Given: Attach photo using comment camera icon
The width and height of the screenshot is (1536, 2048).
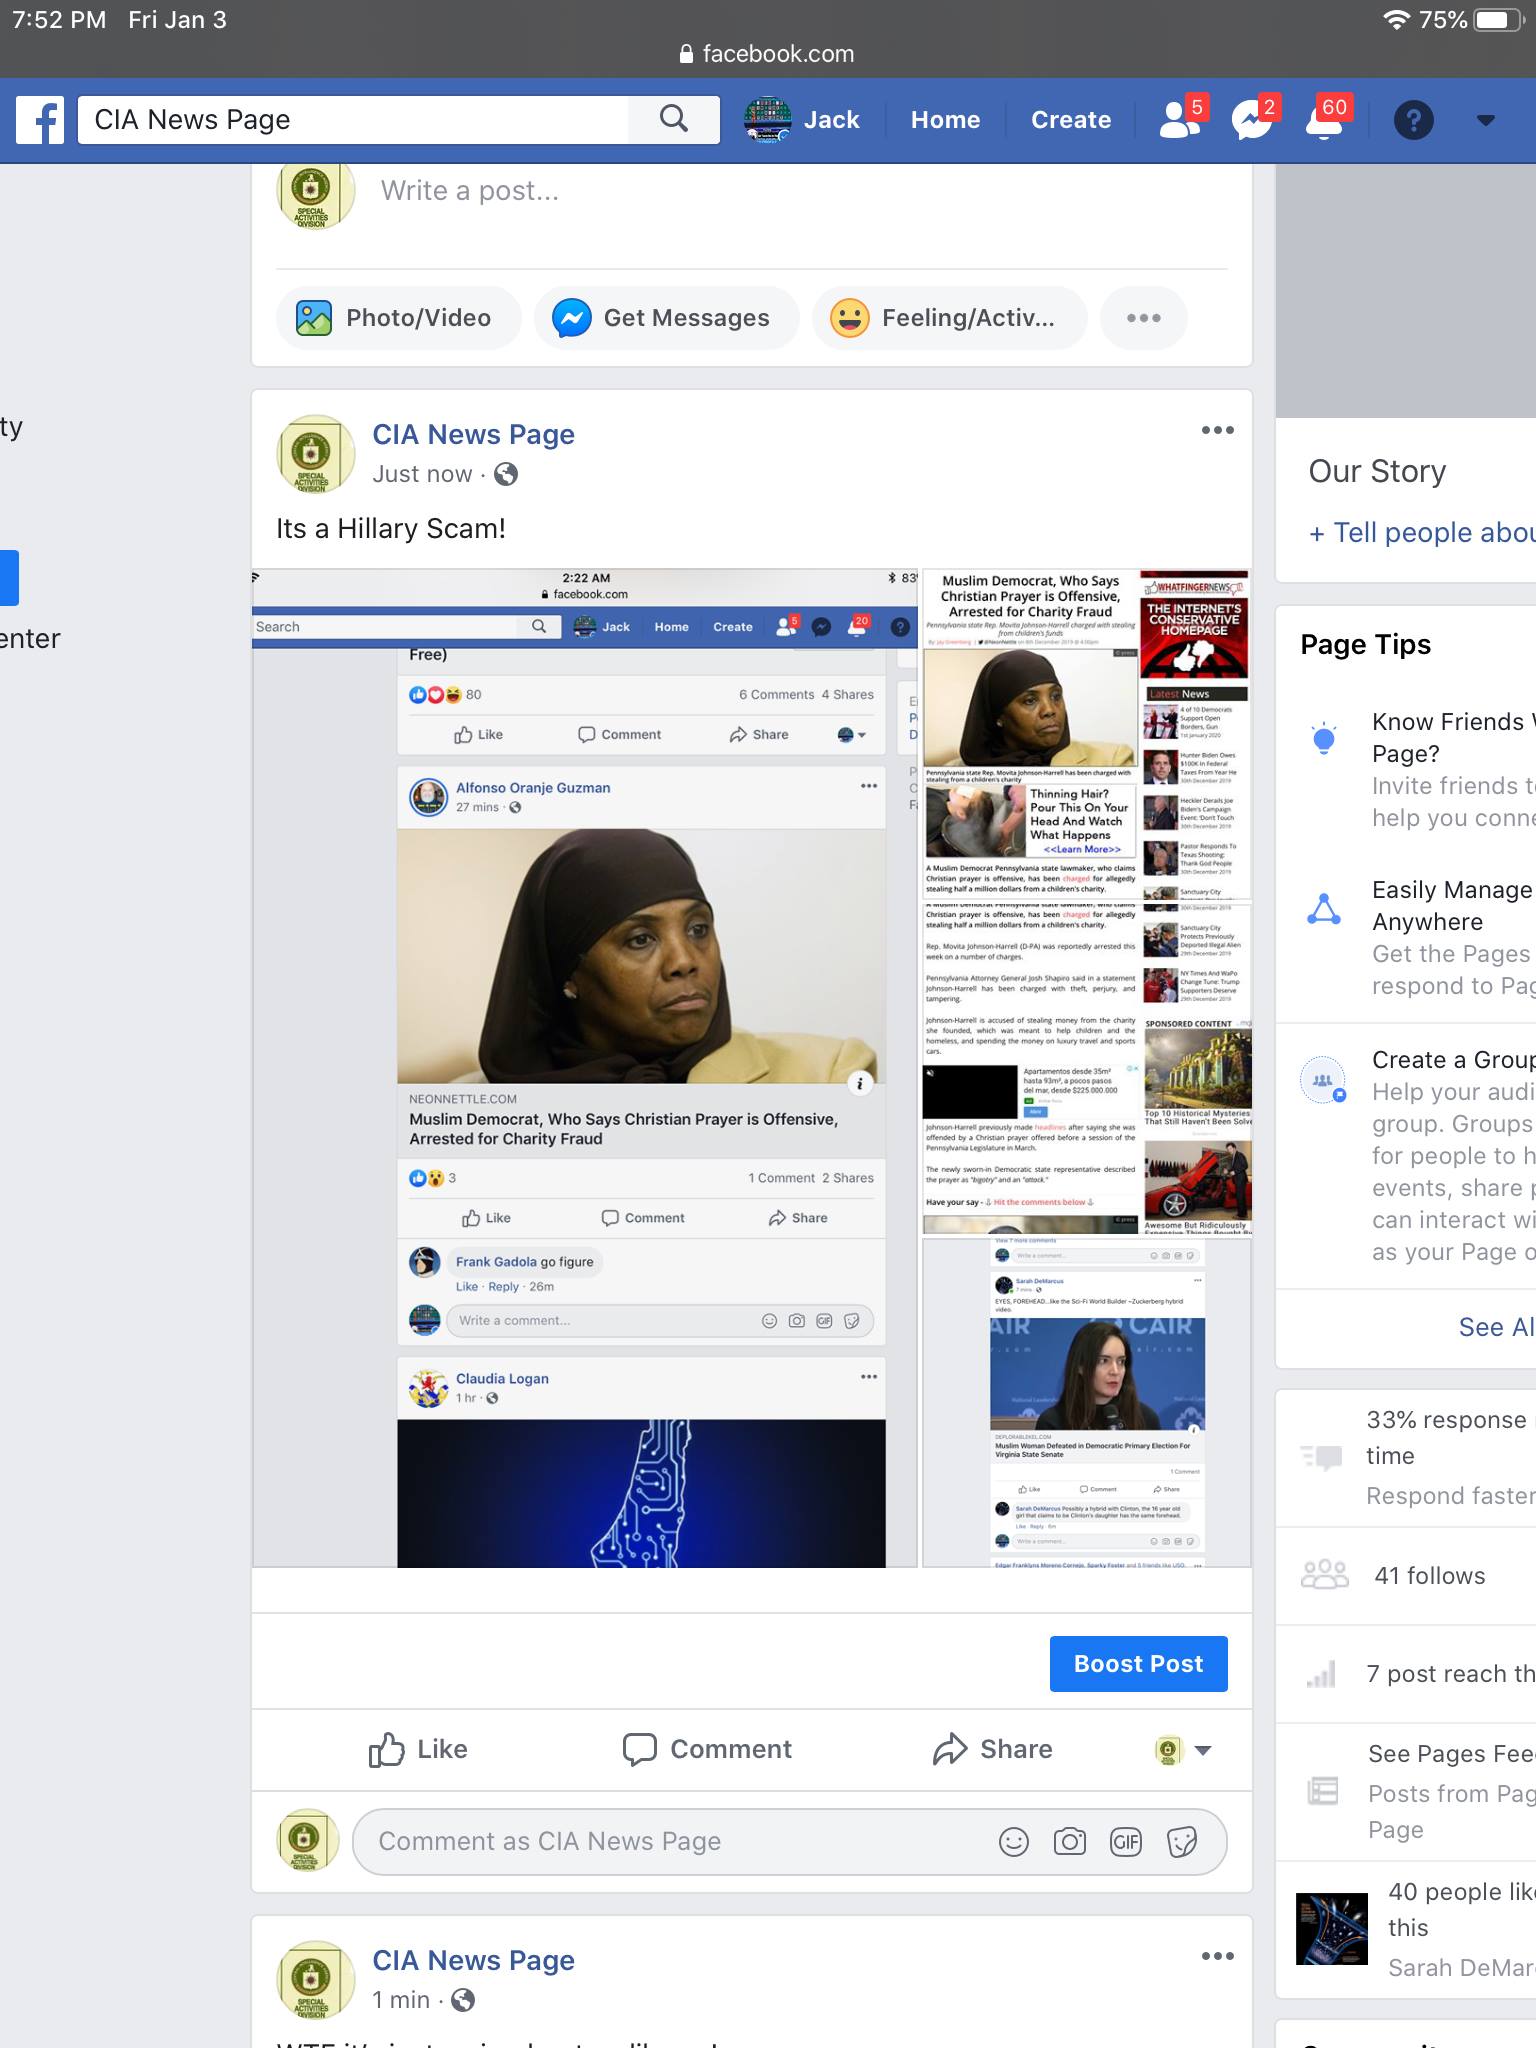Looking at the screenshot, I should (x=1069, y=1842).
